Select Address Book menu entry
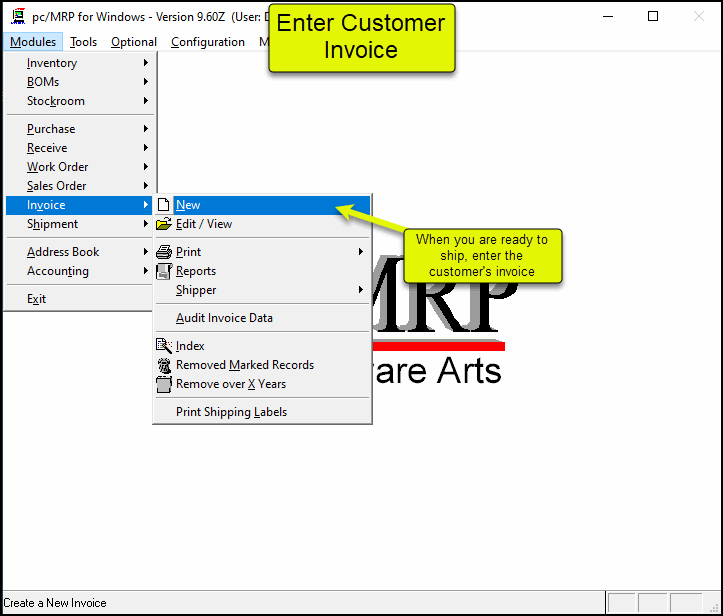 (x=79, y=252)
